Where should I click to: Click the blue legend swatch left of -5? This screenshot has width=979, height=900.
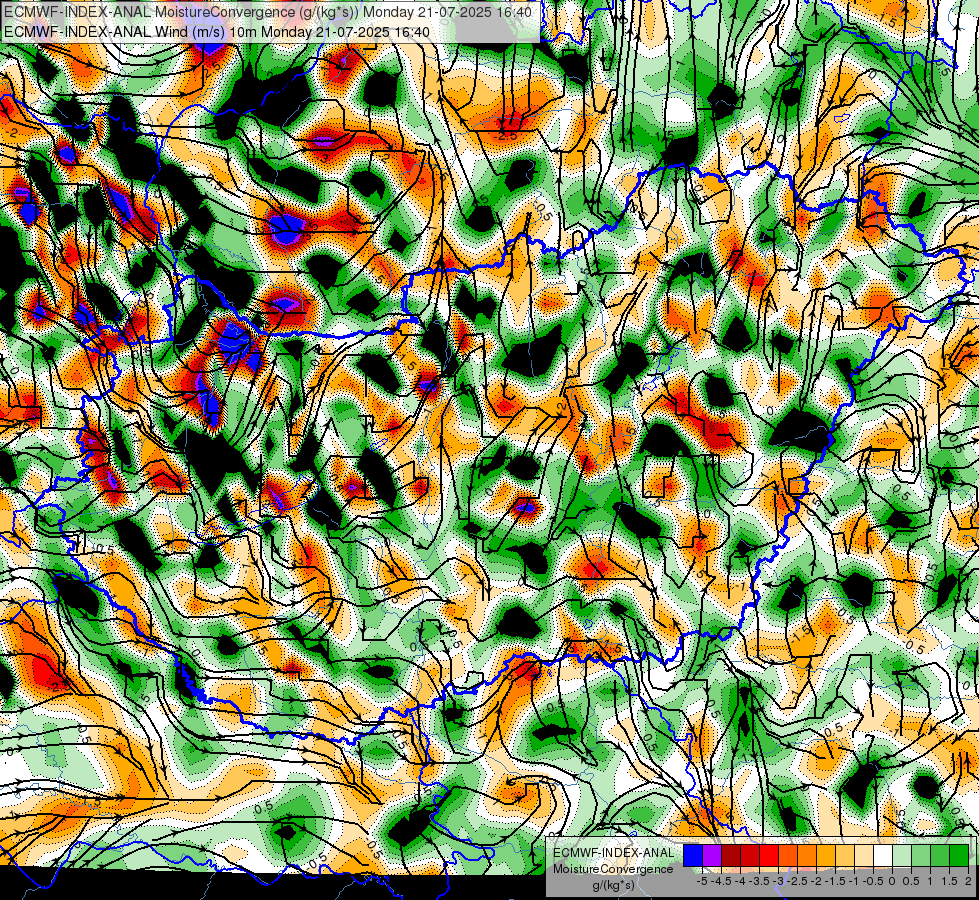(x=693, y=856)
